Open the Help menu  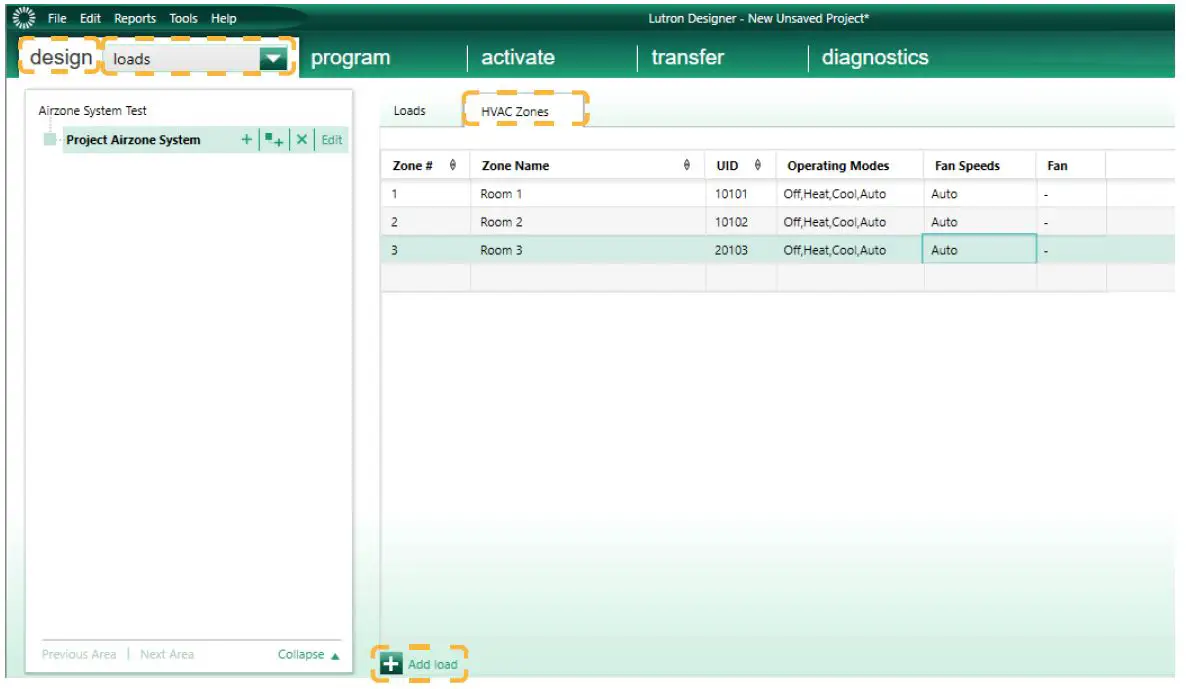pos(223,18)
